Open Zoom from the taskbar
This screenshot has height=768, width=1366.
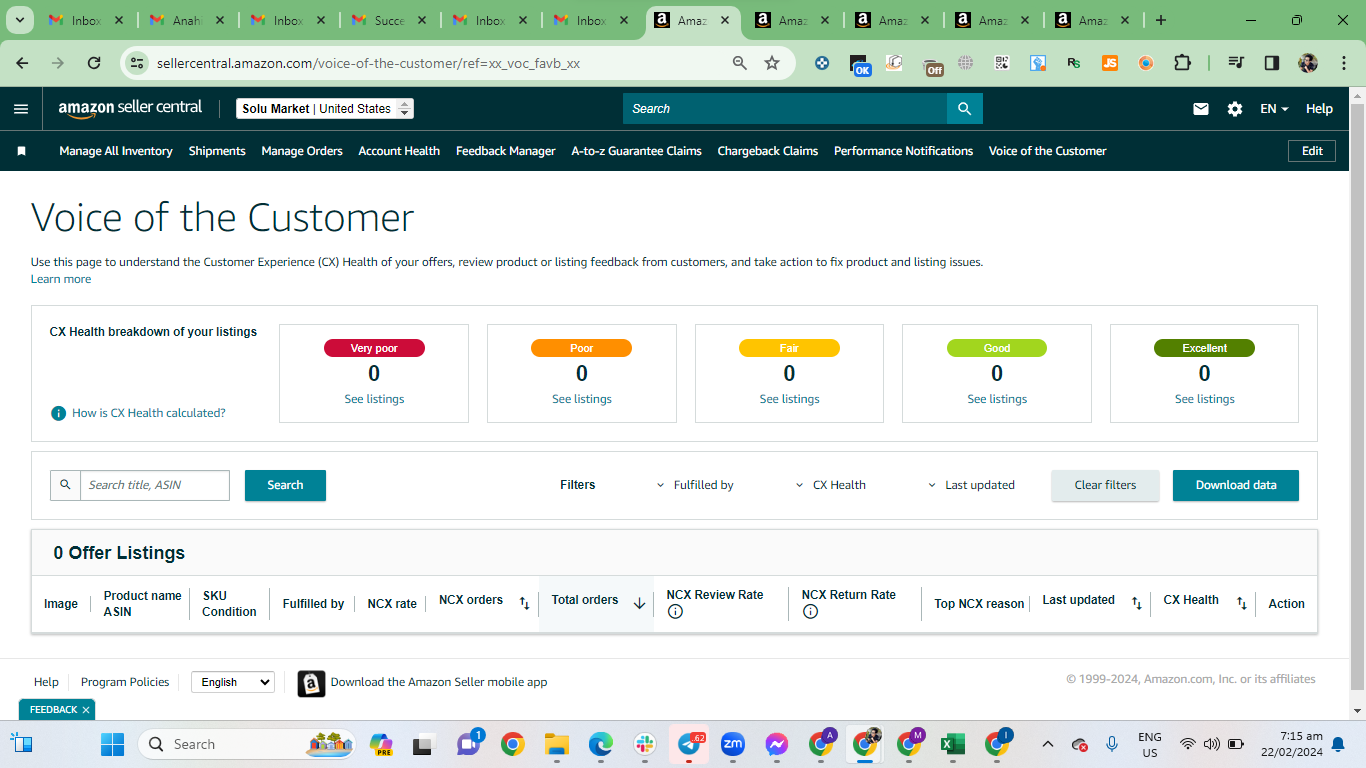733,744
